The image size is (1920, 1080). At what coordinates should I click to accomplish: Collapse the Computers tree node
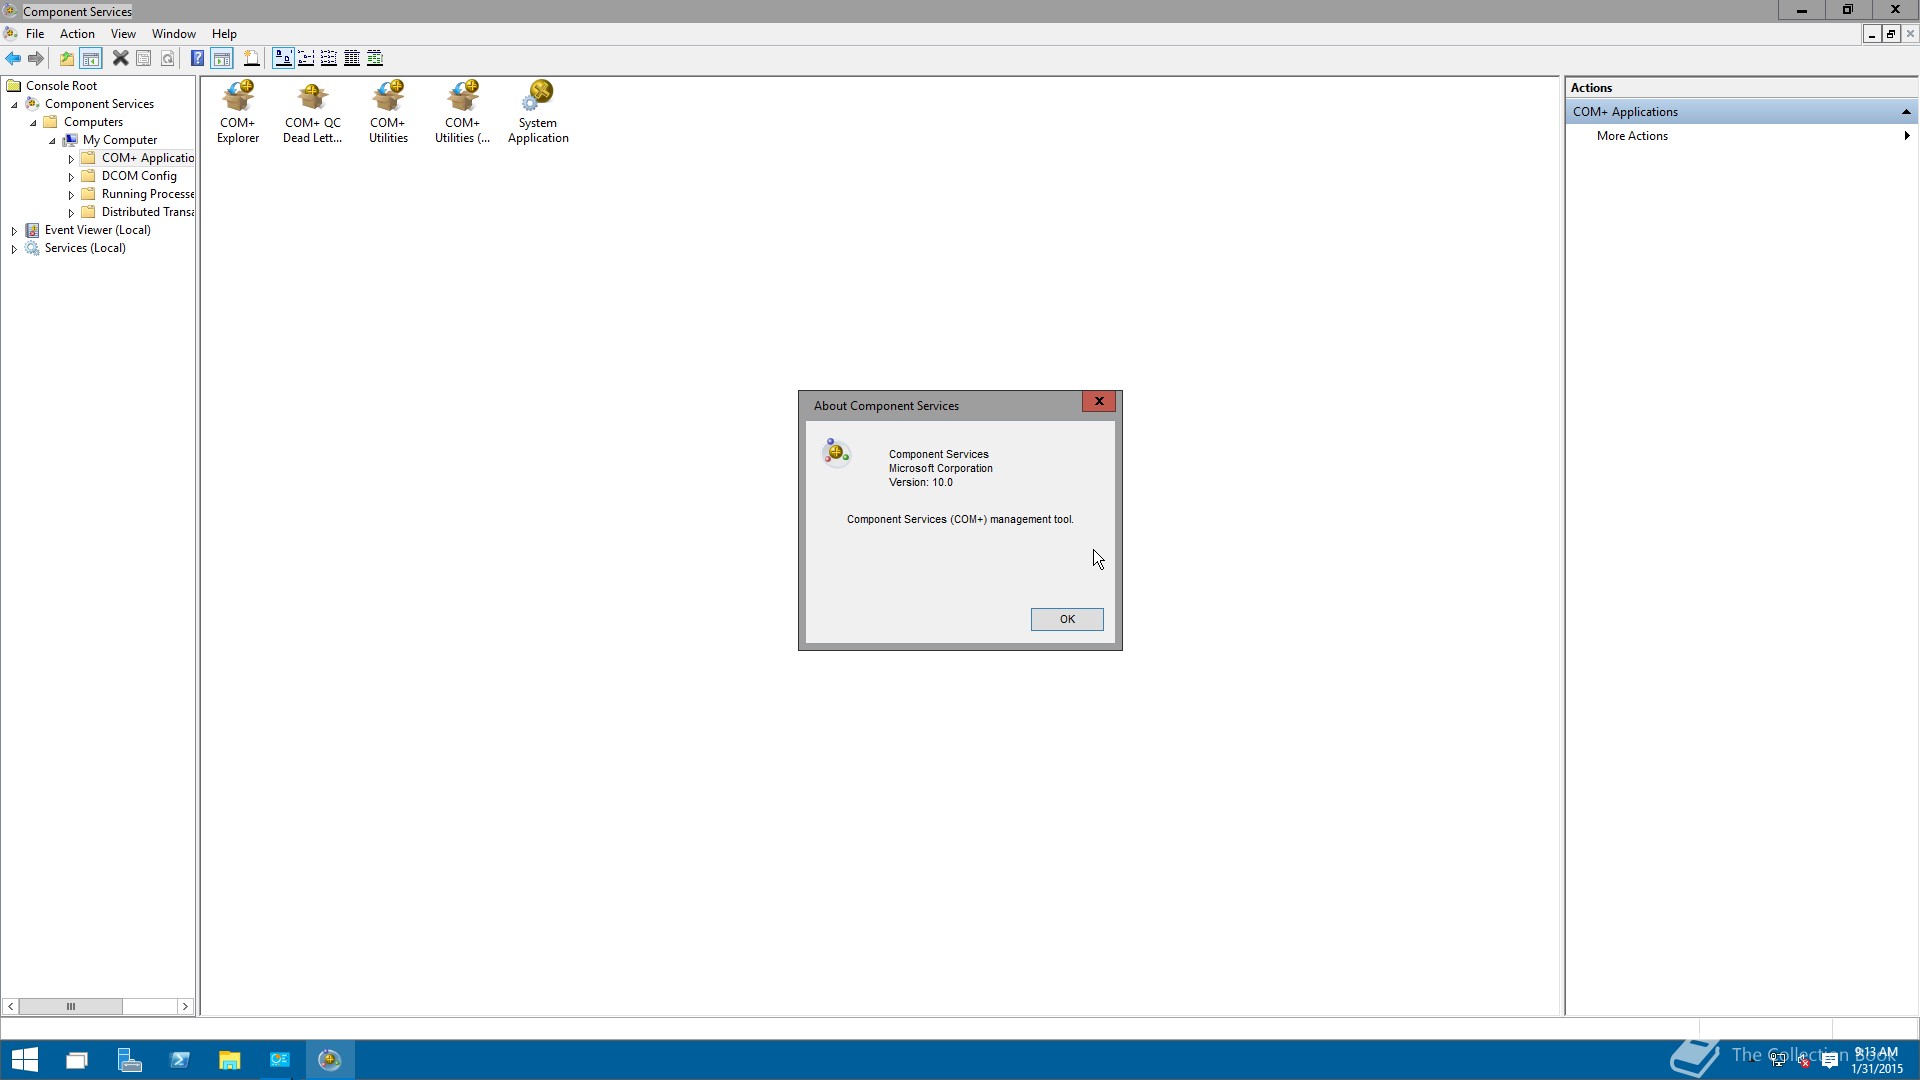[x=33, y=123]
